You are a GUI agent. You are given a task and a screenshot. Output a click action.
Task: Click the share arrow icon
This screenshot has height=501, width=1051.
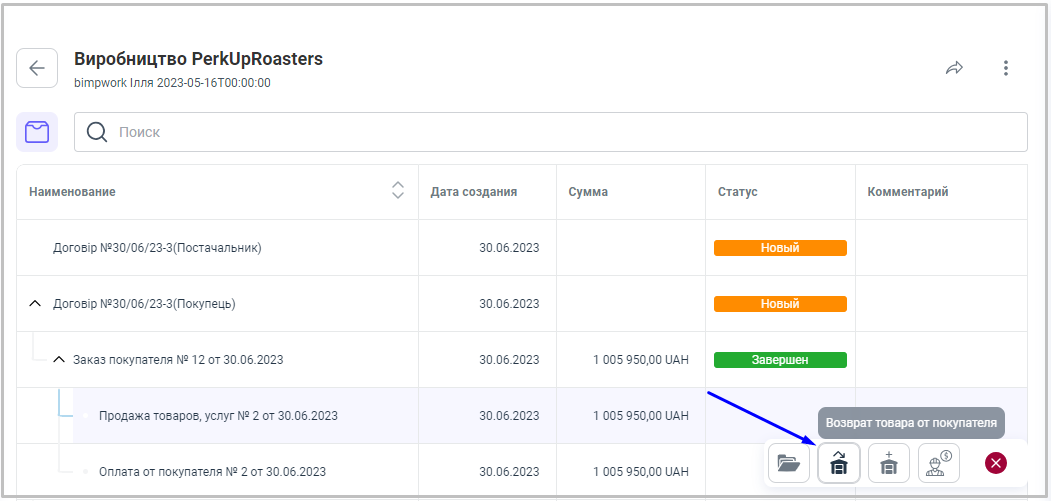[x=954, y=68]
